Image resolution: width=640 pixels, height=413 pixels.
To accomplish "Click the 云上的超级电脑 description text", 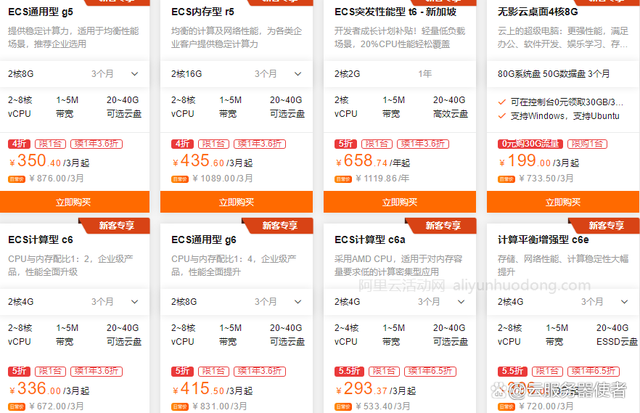I will click(563, 38).
